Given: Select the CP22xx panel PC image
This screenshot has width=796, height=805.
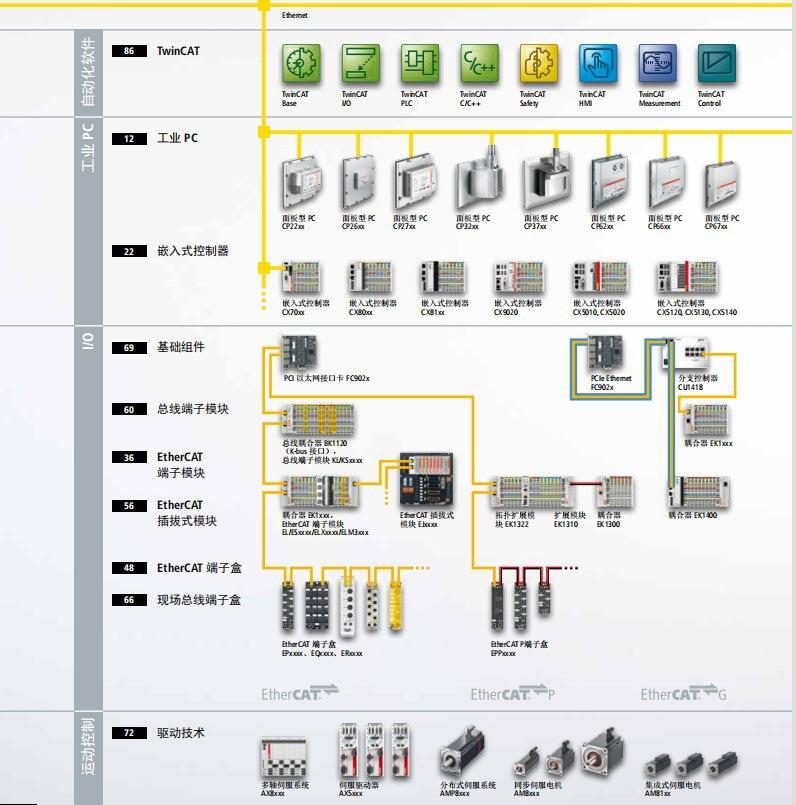Looking at the screenshot, I should tap(301, 183).
